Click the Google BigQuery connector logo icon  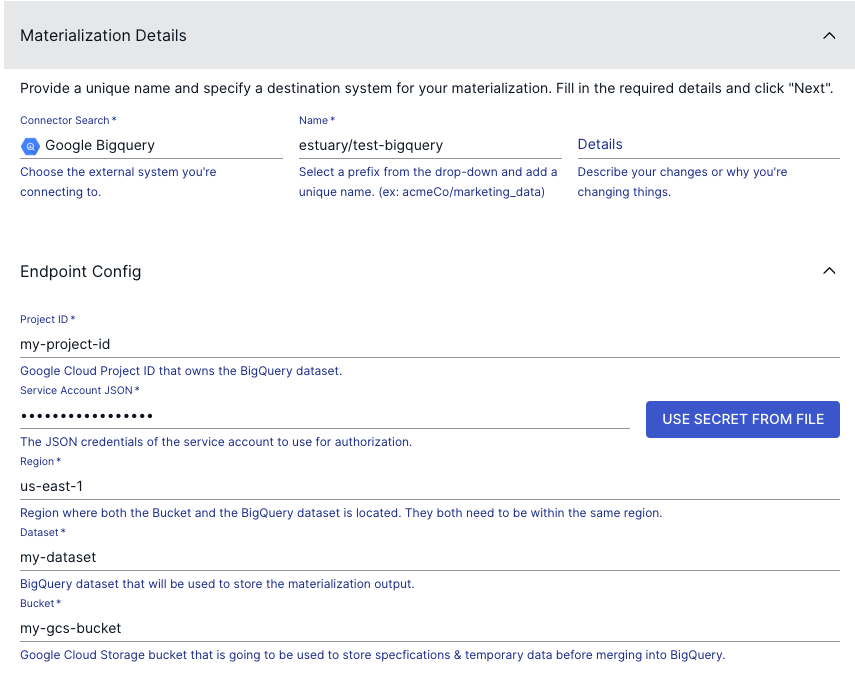[29, 145]
